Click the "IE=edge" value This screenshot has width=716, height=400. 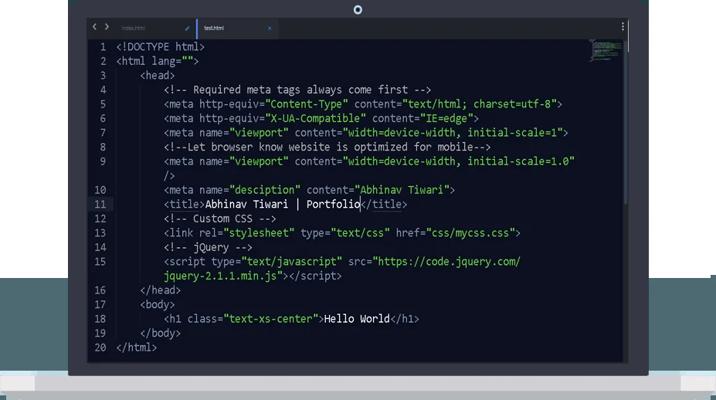[446, 118]
